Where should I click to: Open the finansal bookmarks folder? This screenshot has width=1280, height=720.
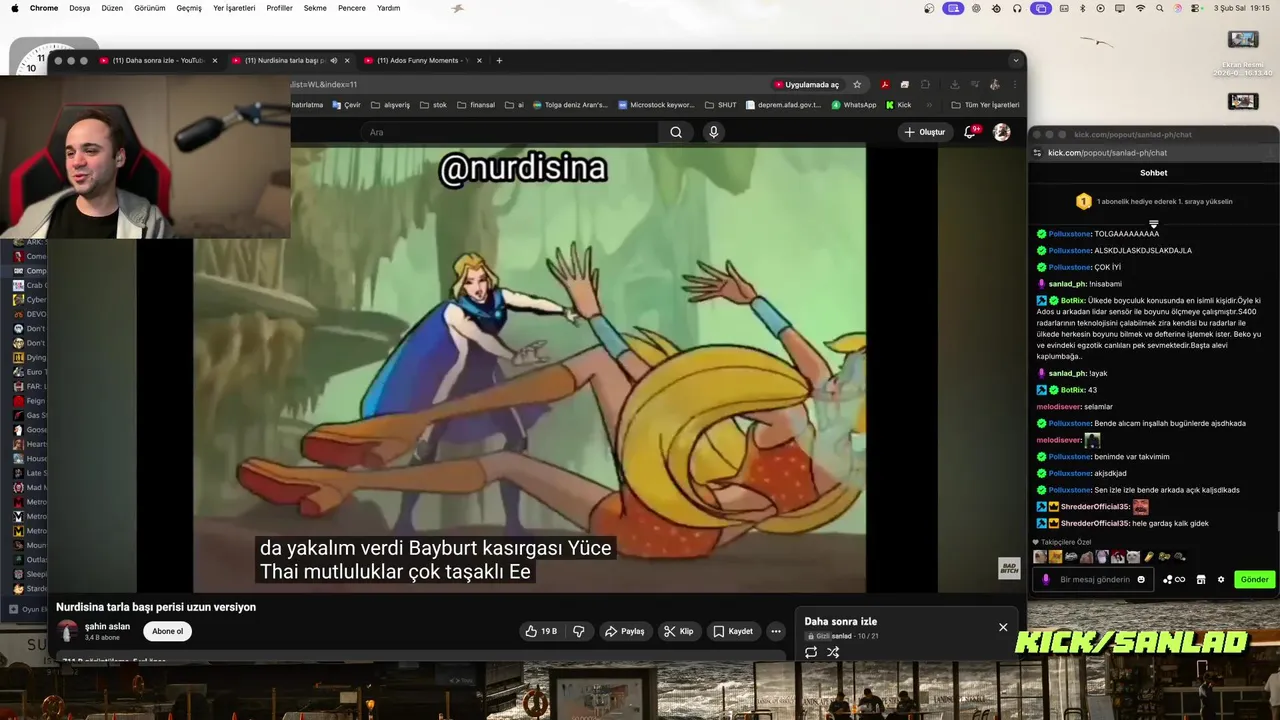[x=475, y=105]
